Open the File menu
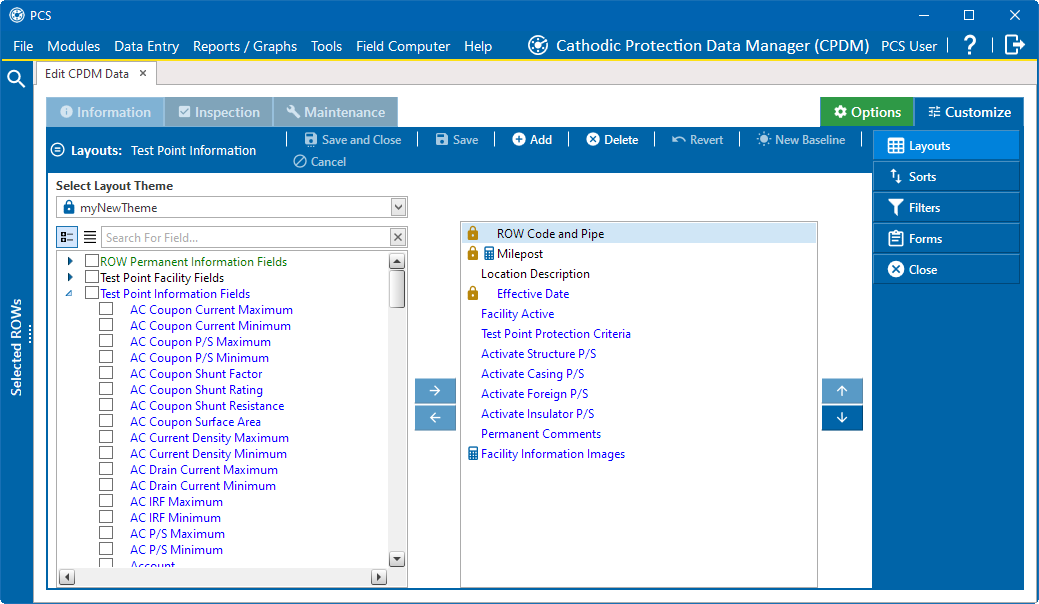Image resolution: width=1039 pixels, height=604 pixels. coord(23,46)
